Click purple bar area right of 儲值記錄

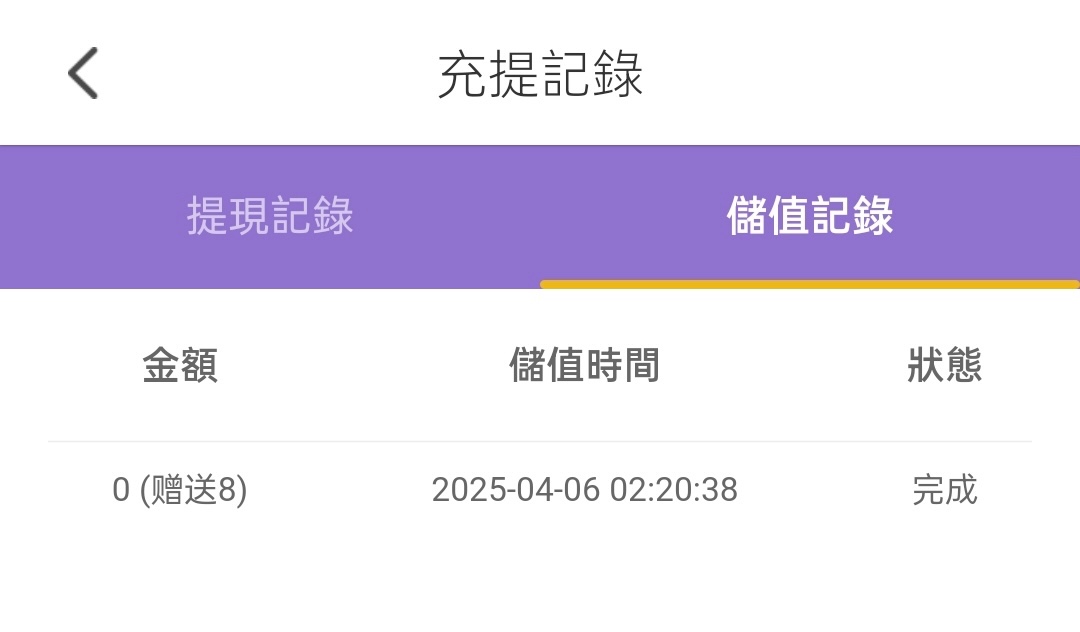point(990,216)
